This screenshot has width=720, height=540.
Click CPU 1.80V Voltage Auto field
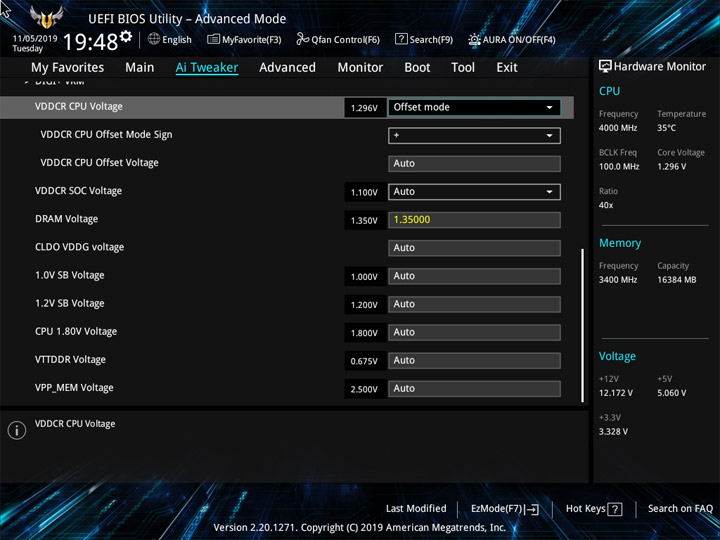(474, 332)
